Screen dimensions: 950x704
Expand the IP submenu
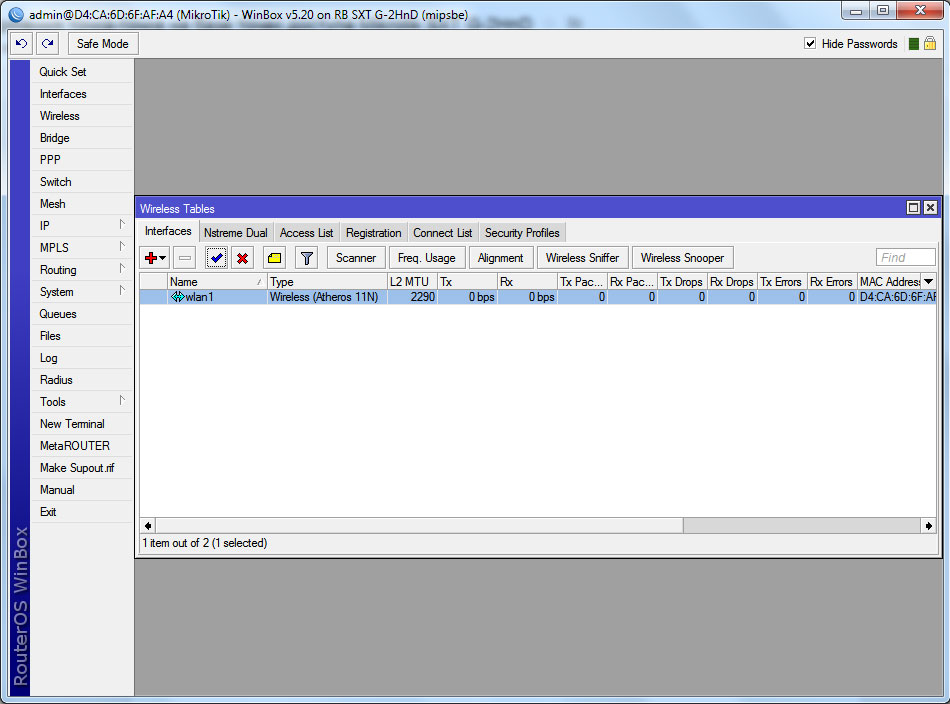pos(82,226)
